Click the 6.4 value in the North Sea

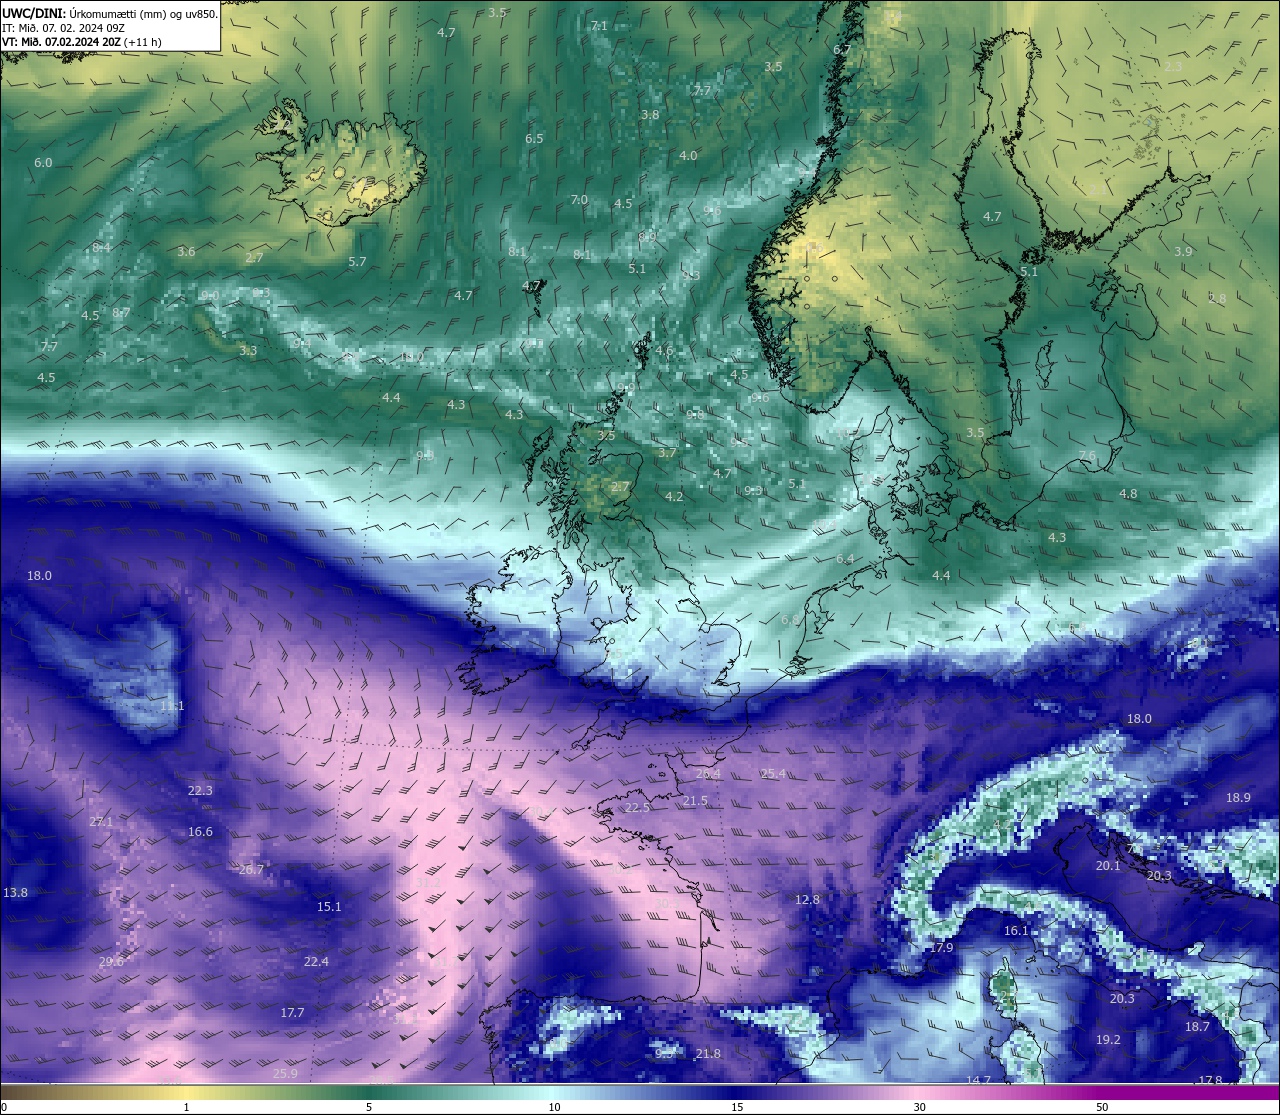[845, 560]
